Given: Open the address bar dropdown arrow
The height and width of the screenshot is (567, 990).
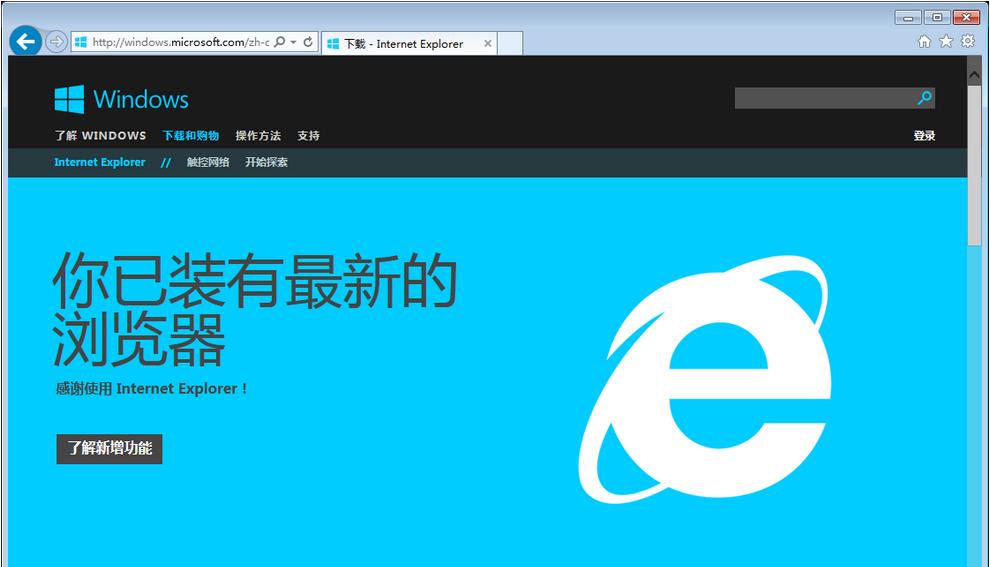Looking at the screenshot, I should pos(294,42).
